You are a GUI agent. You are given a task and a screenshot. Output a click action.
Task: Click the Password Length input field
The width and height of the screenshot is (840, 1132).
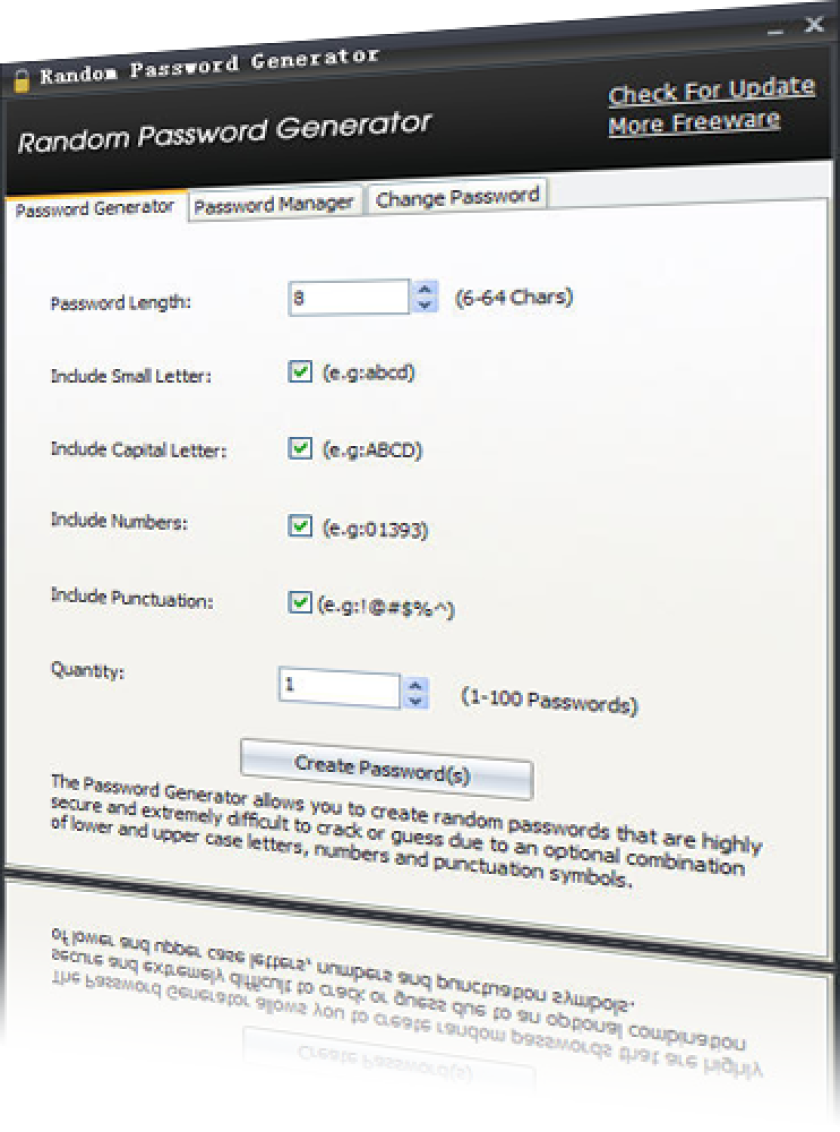[349, 297]
